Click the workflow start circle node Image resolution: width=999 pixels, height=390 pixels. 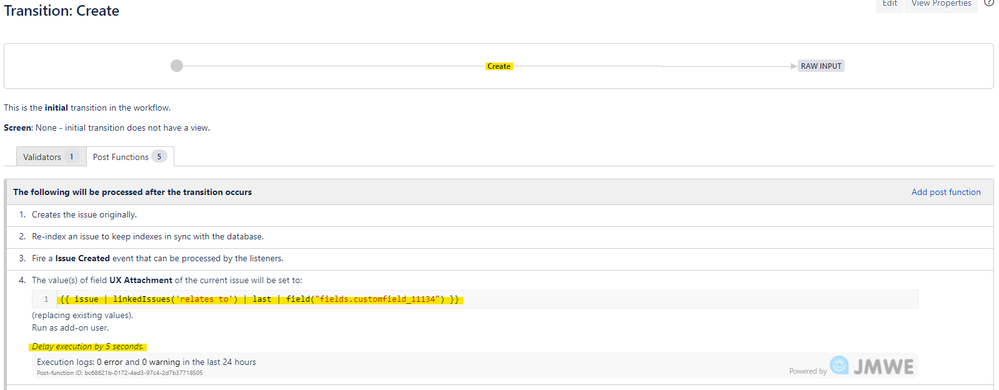176,66
